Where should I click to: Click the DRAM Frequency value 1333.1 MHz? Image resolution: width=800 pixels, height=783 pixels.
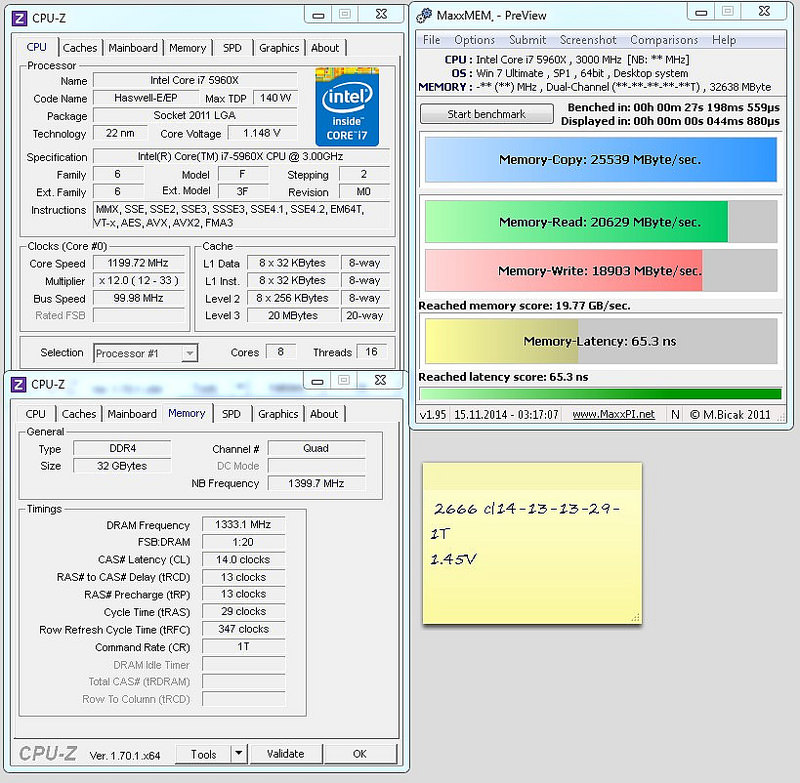coord(243,524)
